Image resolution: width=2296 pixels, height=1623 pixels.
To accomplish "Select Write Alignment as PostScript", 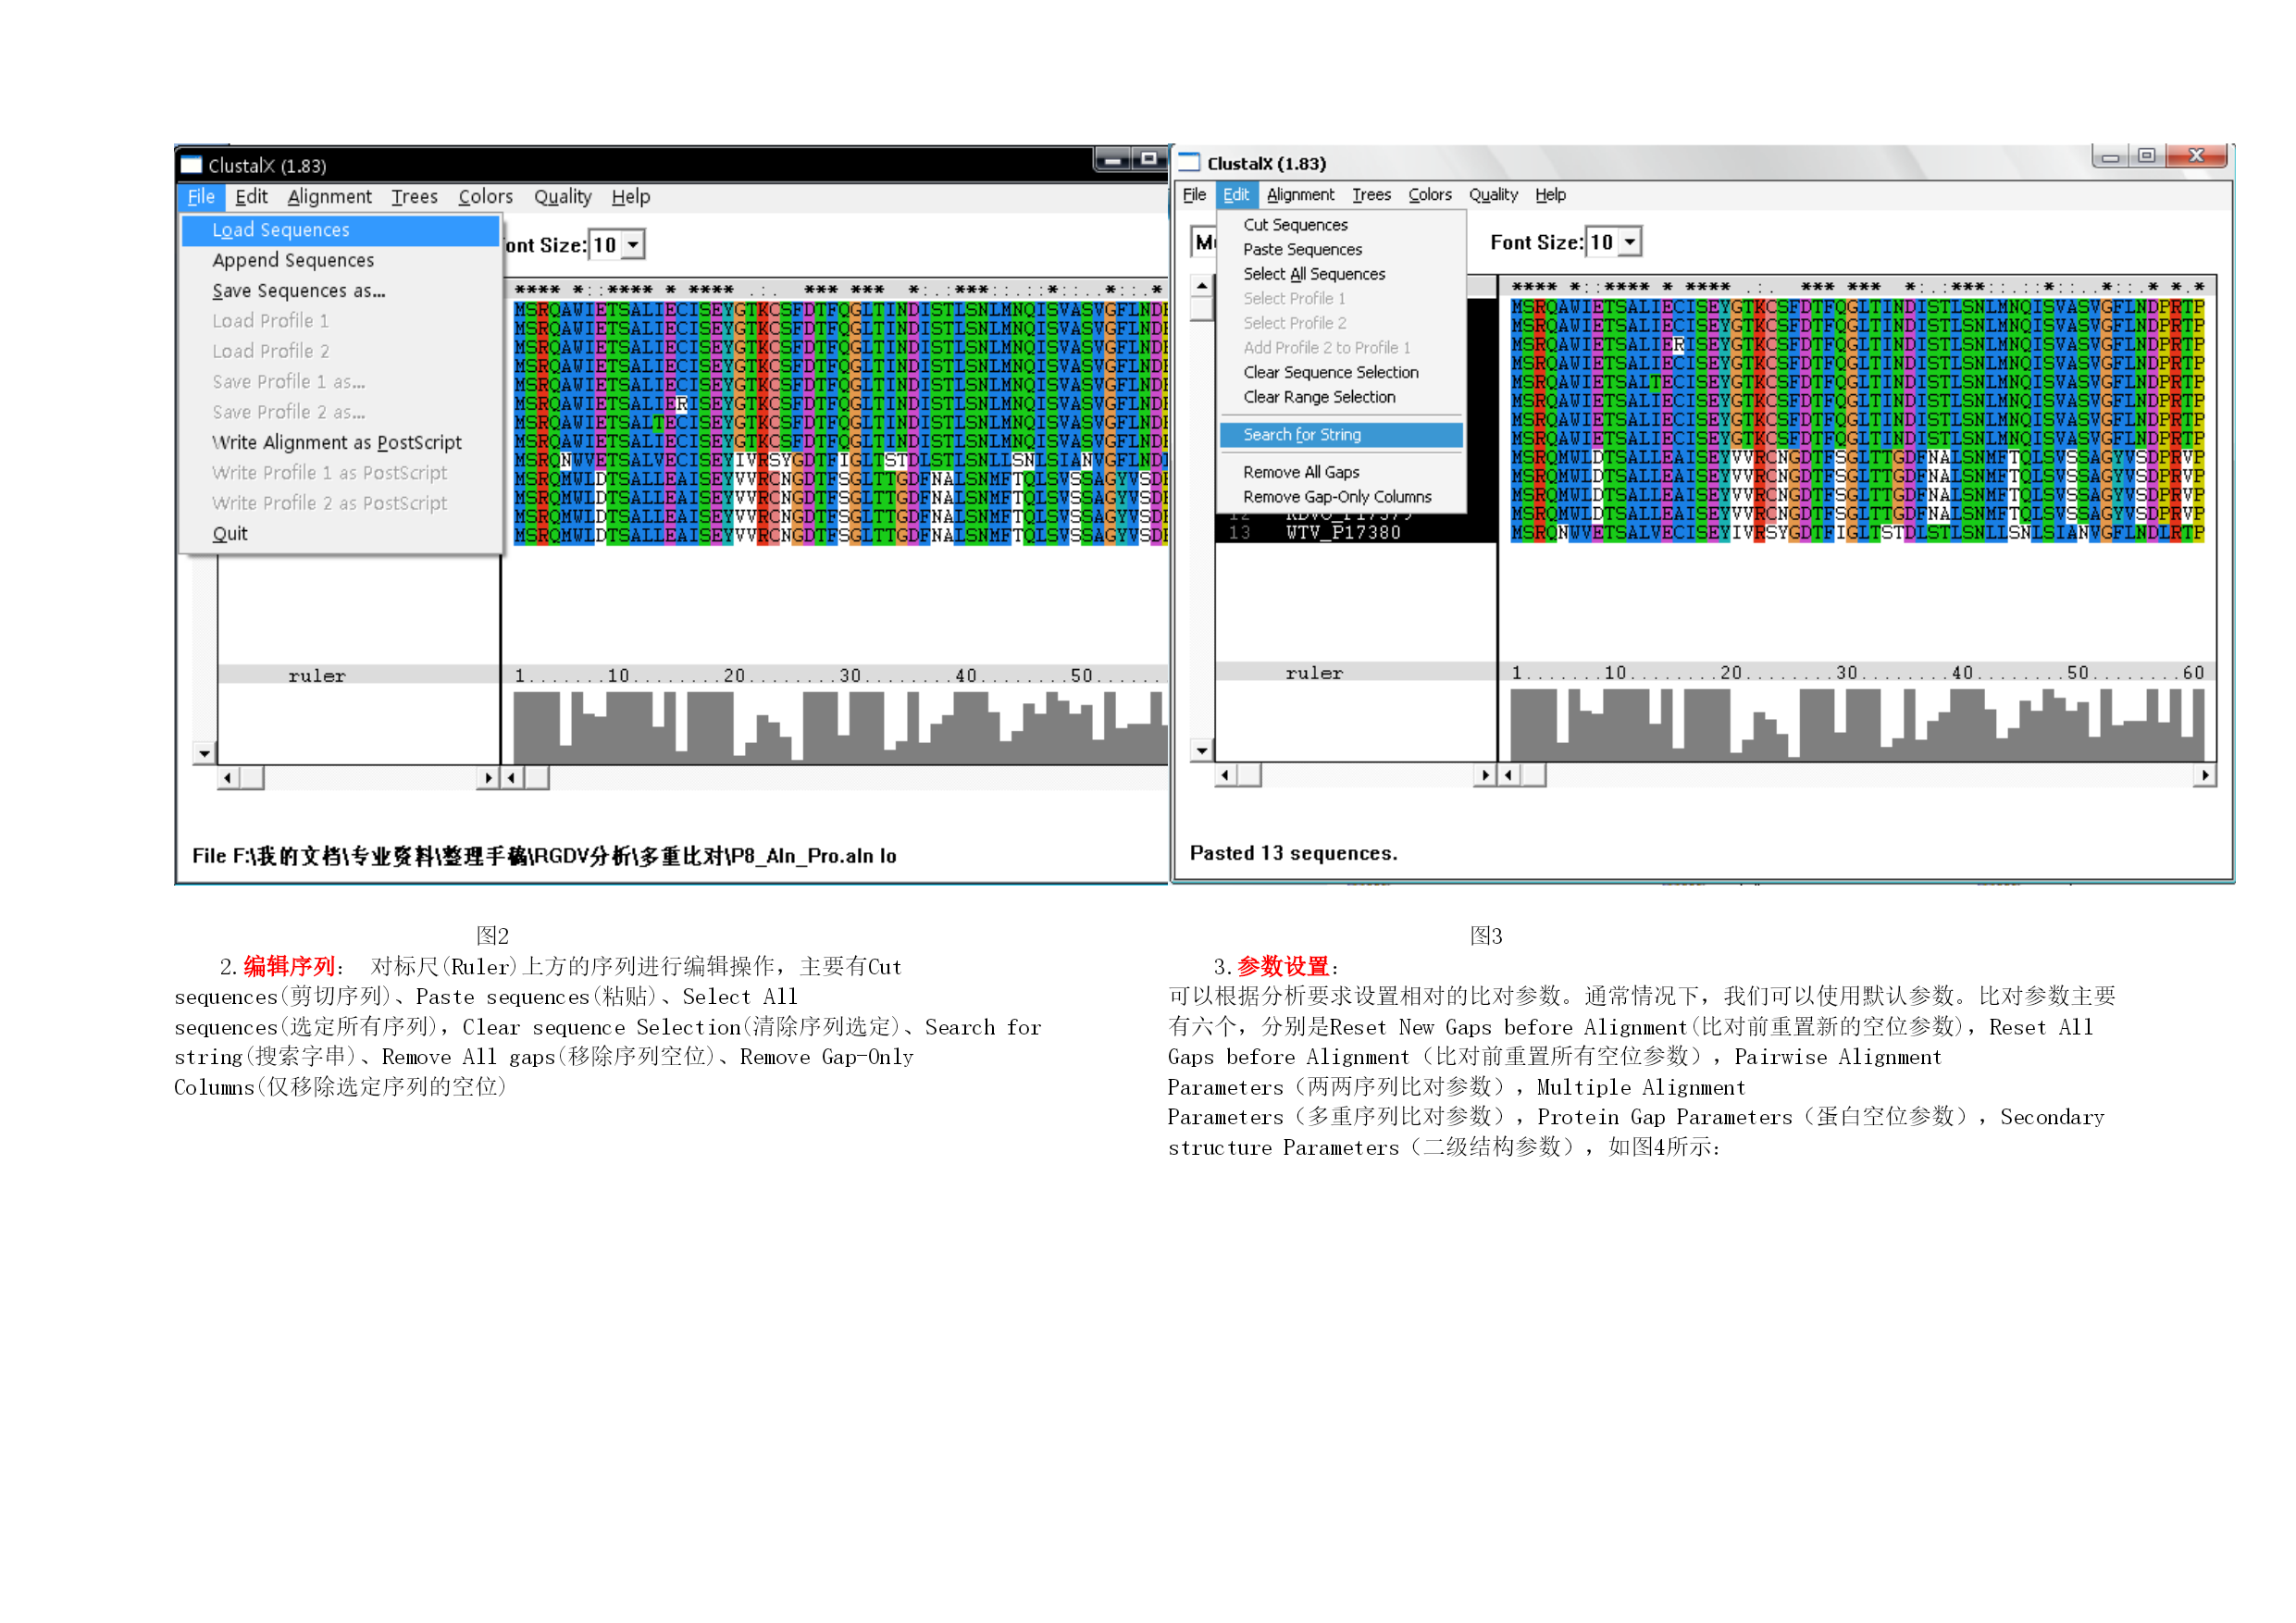I will point(340,442).
